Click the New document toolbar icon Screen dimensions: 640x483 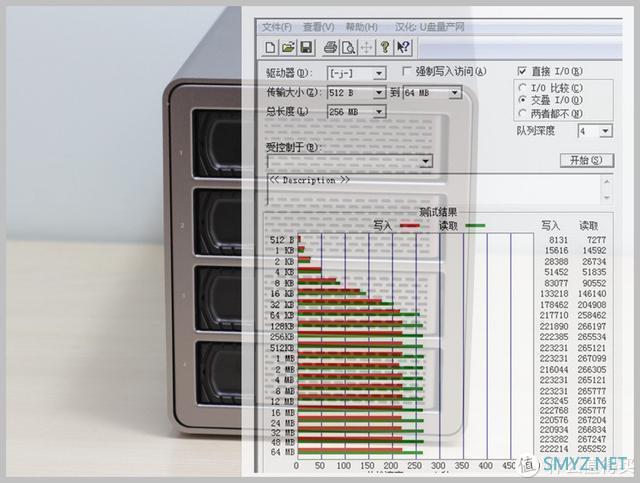pyautogui.click(x=270, y=47)
